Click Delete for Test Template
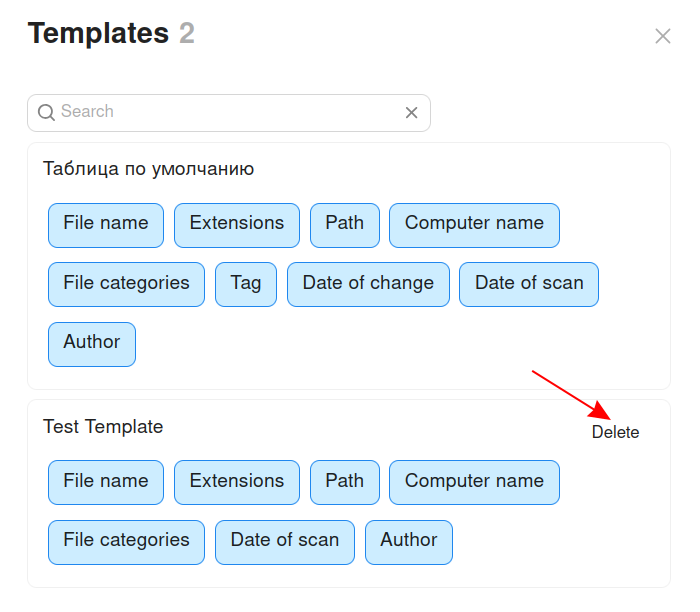Screen dimensions: 700x612 coord(615,432)
